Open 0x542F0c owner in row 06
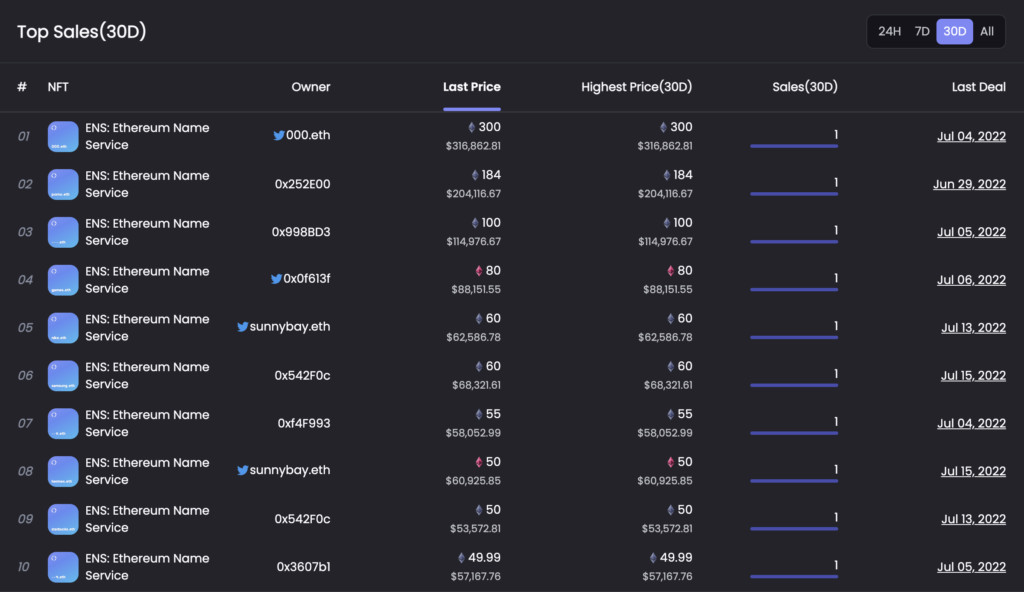The image size is (1024, 592). click(302, 376)
